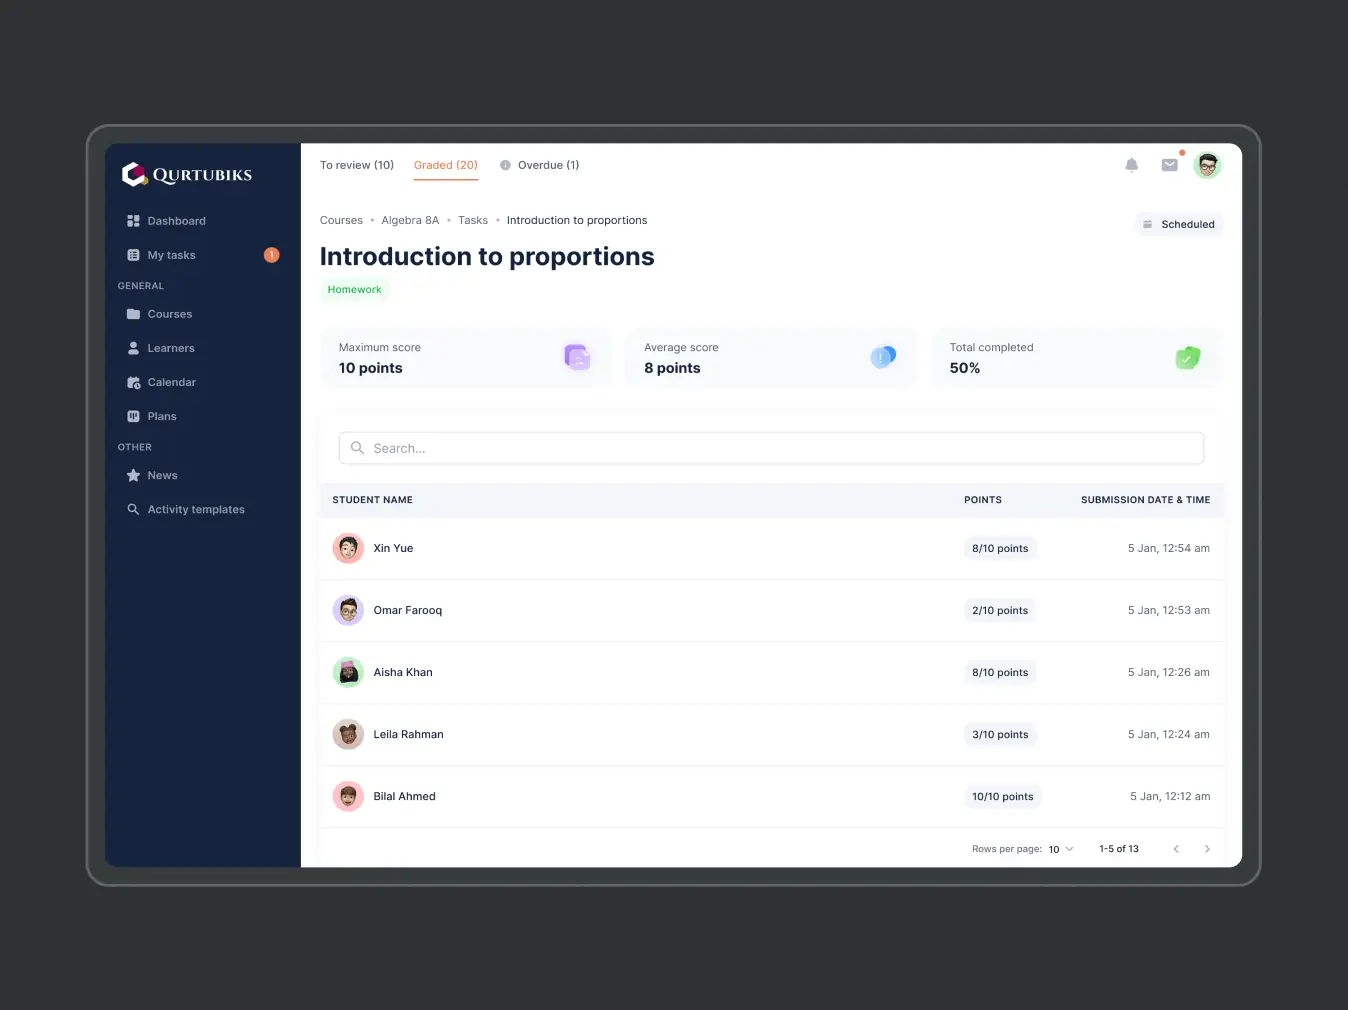Go to Learners in sidebar

click(x=171, y=348)
